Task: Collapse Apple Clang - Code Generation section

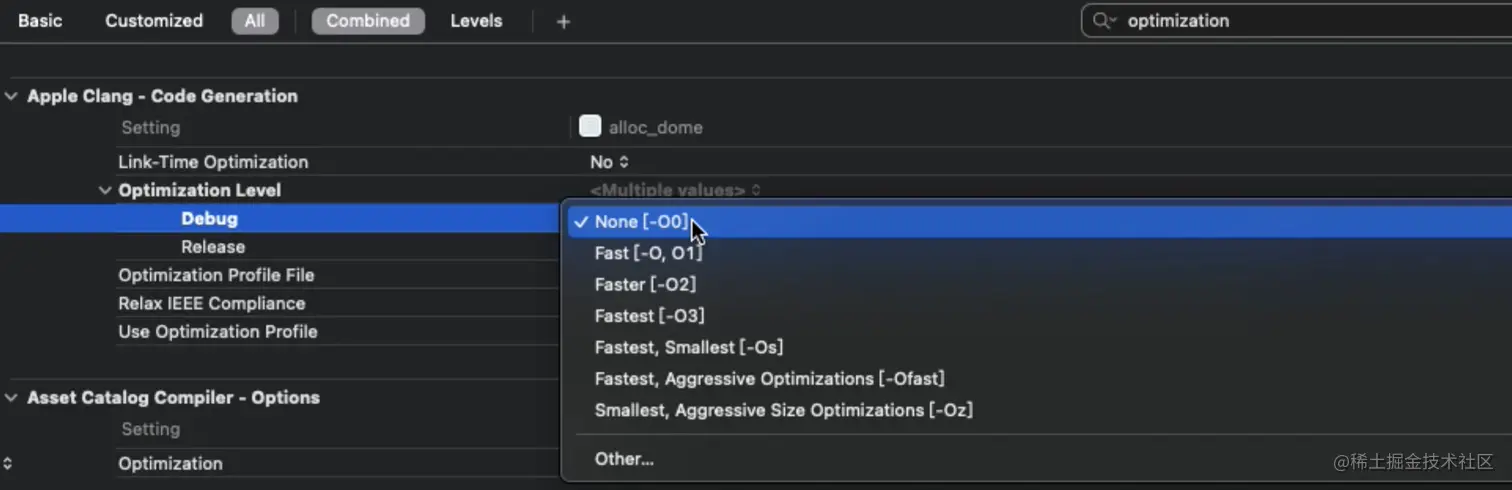Action: click(11, 96)
